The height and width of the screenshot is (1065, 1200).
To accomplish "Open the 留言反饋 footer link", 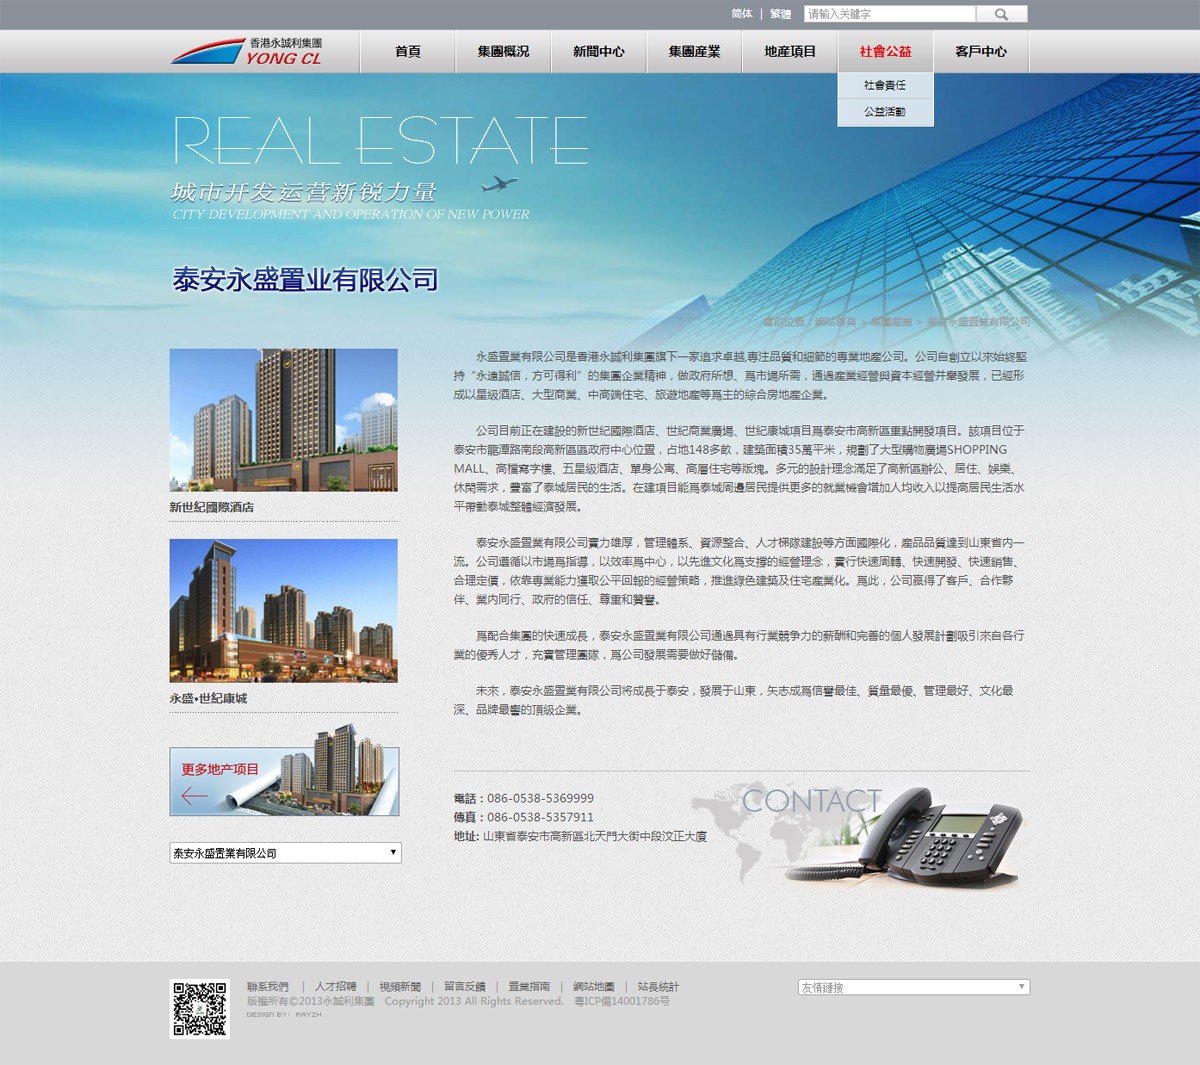I will [x=465, y=986].
